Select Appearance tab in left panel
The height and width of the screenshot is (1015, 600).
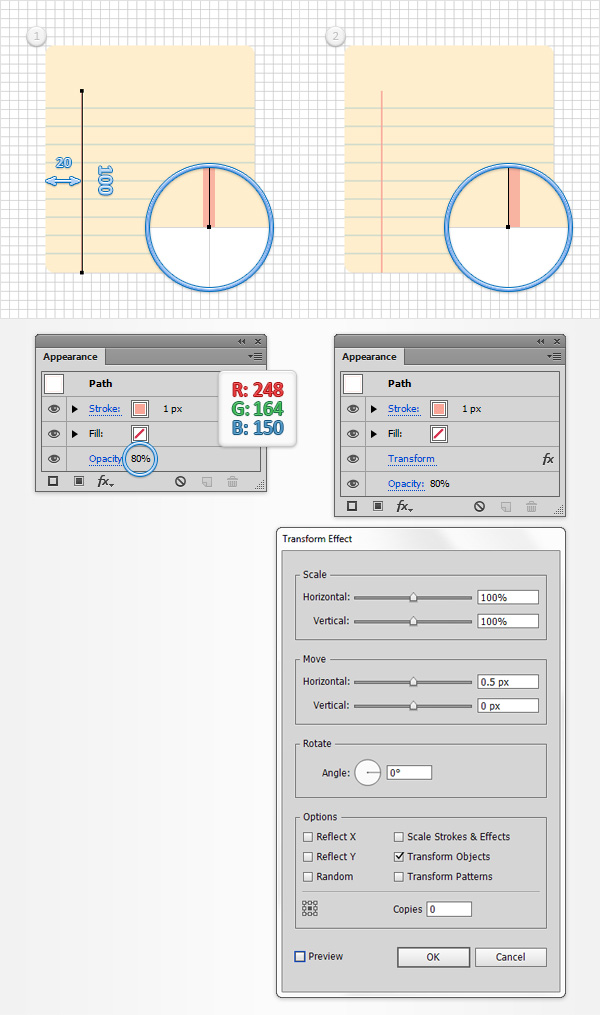[x=71, y=357]
